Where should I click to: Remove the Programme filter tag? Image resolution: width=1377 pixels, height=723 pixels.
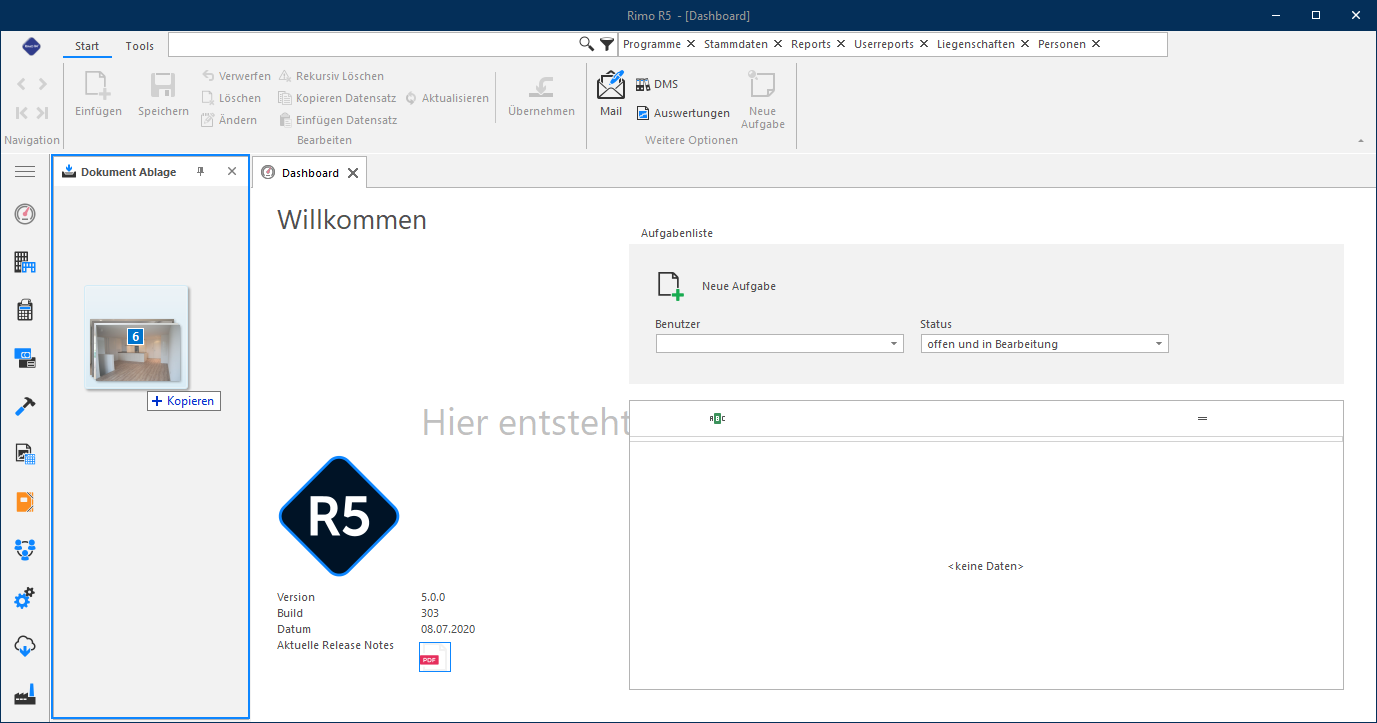pyautogui.click(x=691, y=44)
